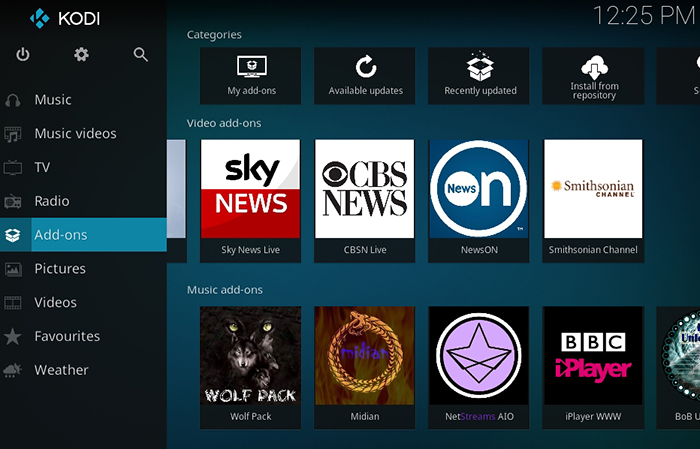Click the Video add-ons section heading
700x449 pixels.
224,123
